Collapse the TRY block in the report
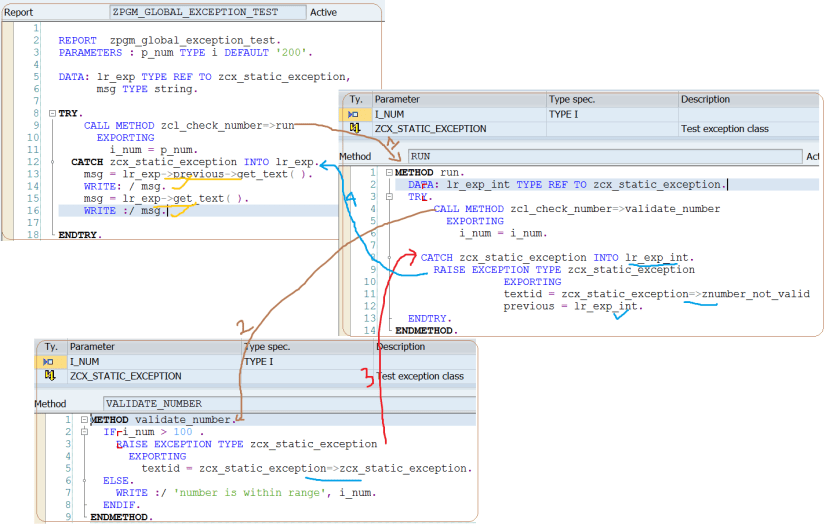This screenshot has width=840, height=526. point(51,115)
